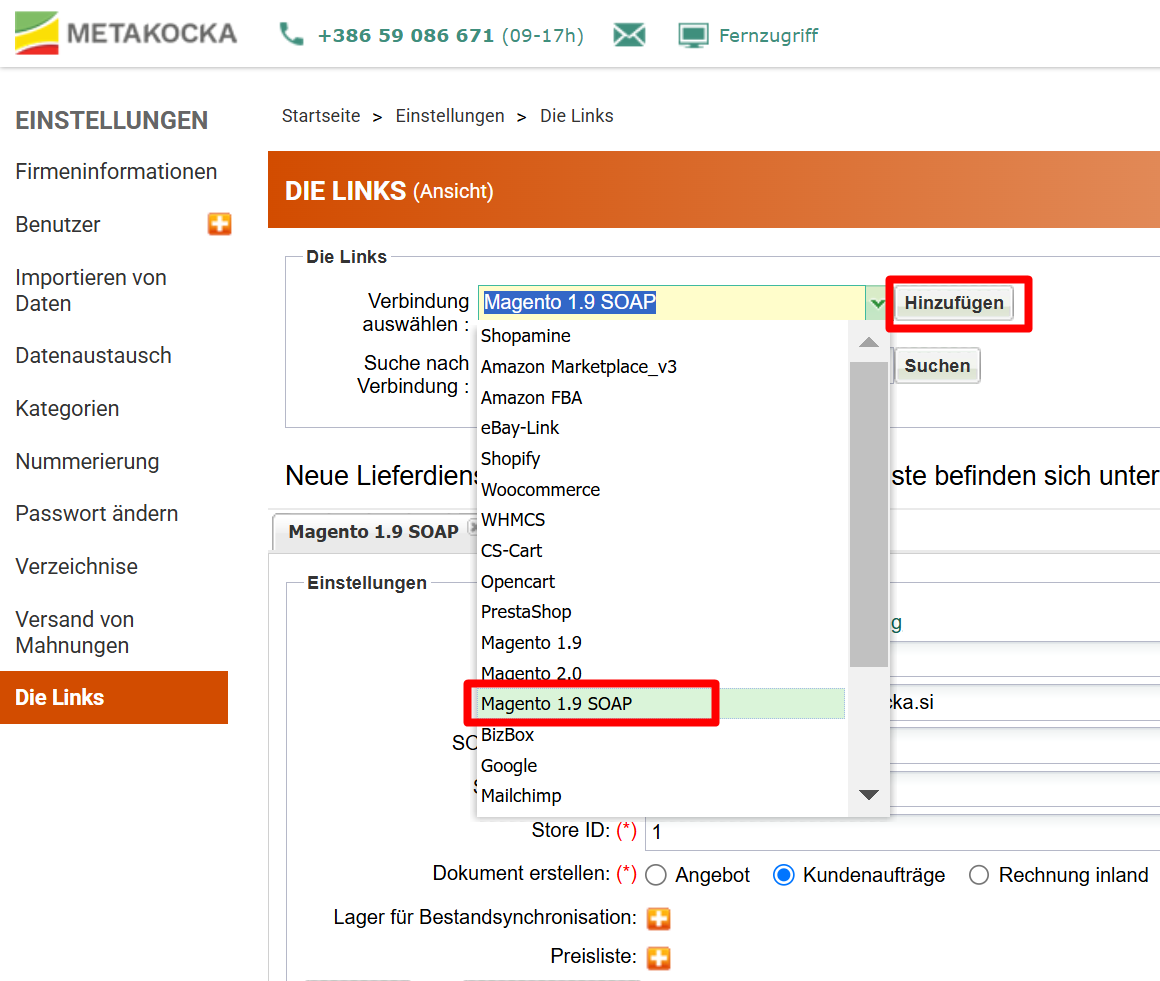The image size is (1160, 981).
Task: Click the Fernzugriff monitor icon
Action: point(693,35)
